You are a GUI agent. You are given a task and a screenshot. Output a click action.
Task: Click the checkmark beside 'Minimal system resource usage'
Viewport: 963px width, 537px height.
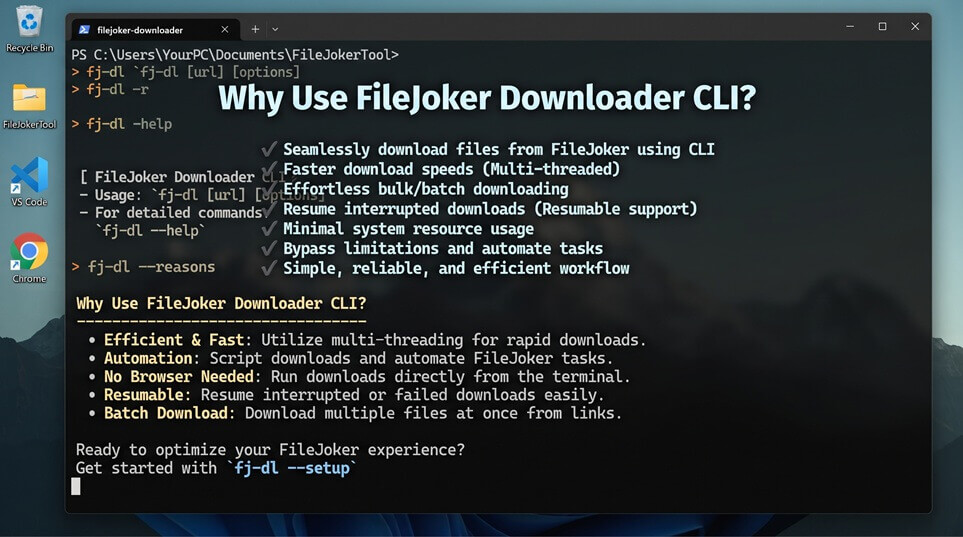point(269,228)
